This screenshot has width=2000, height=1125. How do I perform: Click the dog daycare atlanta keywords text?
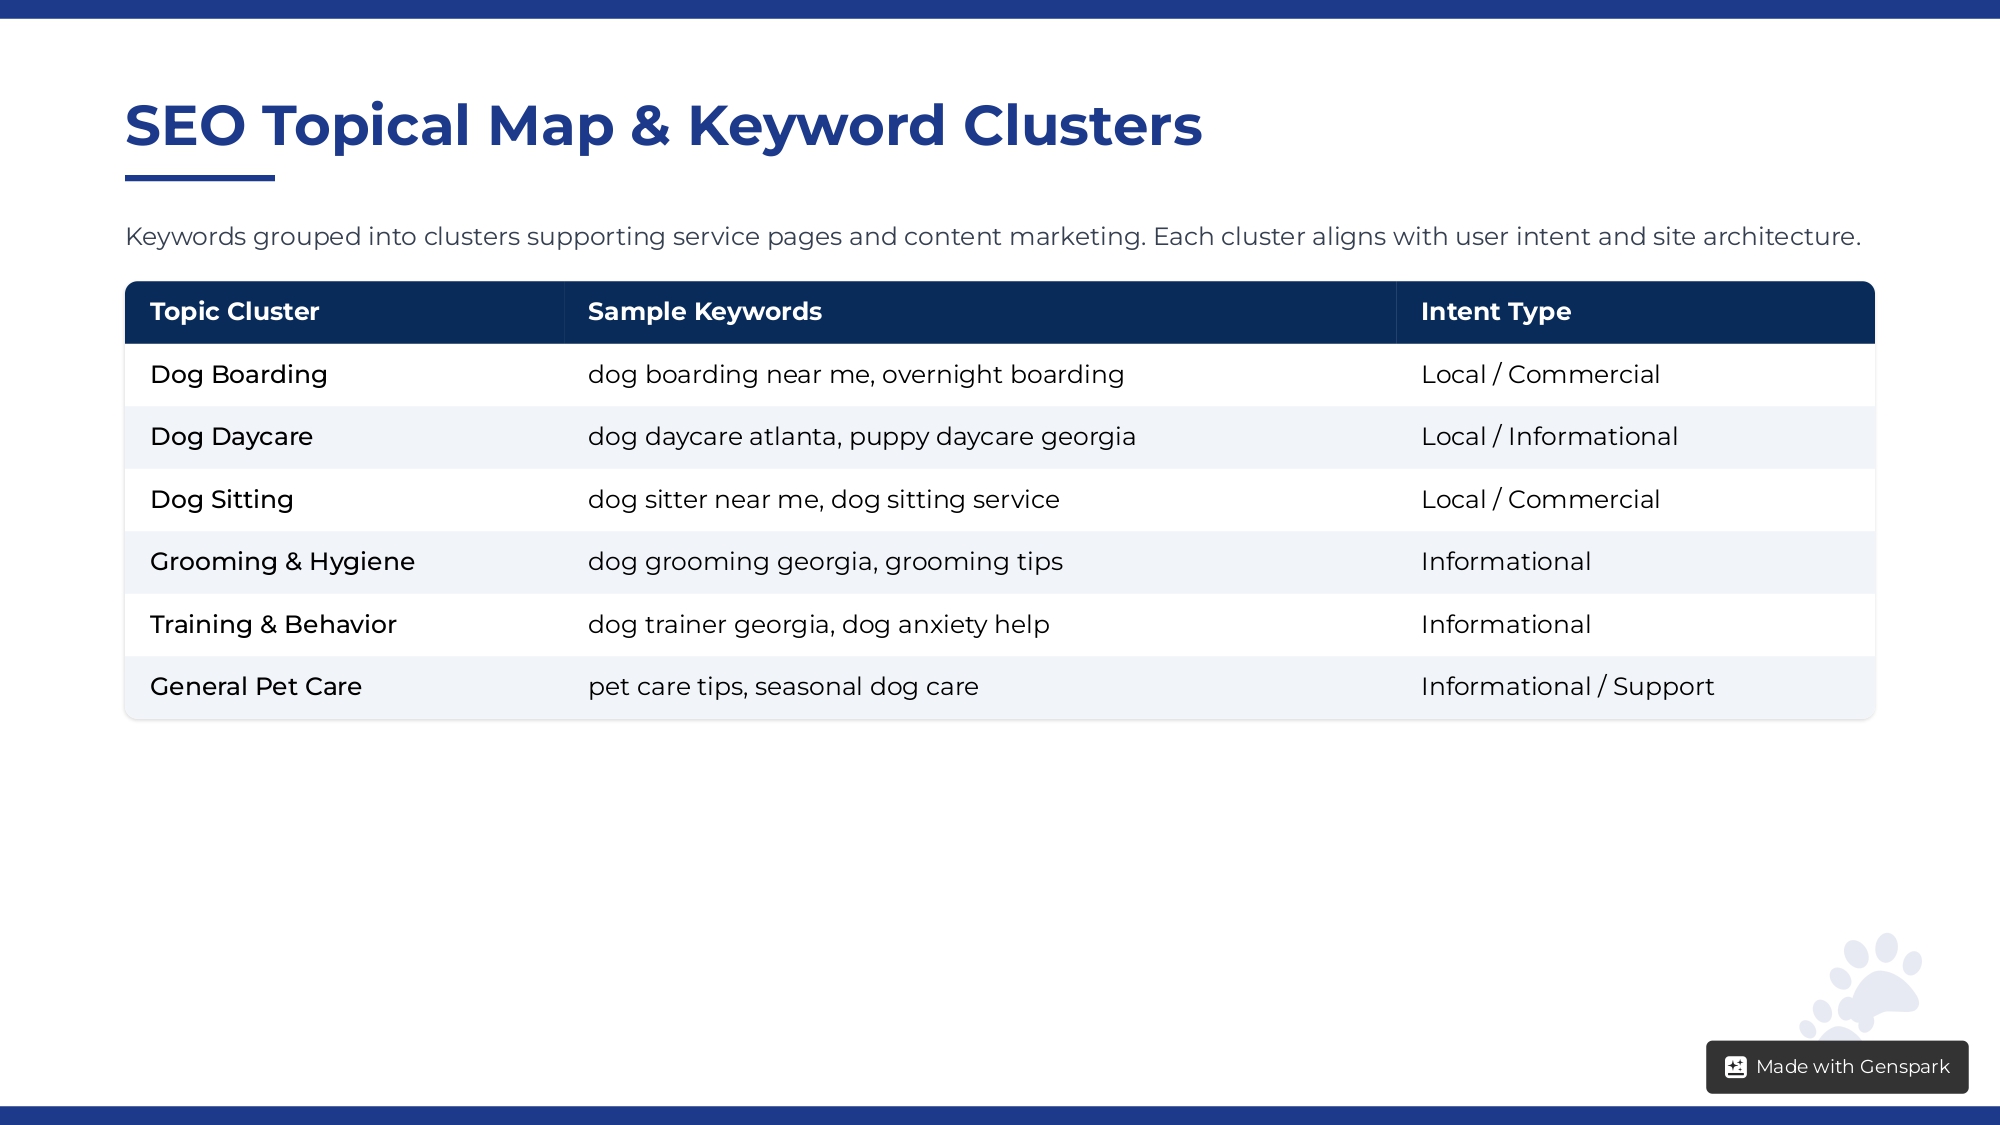click(861, 437)
